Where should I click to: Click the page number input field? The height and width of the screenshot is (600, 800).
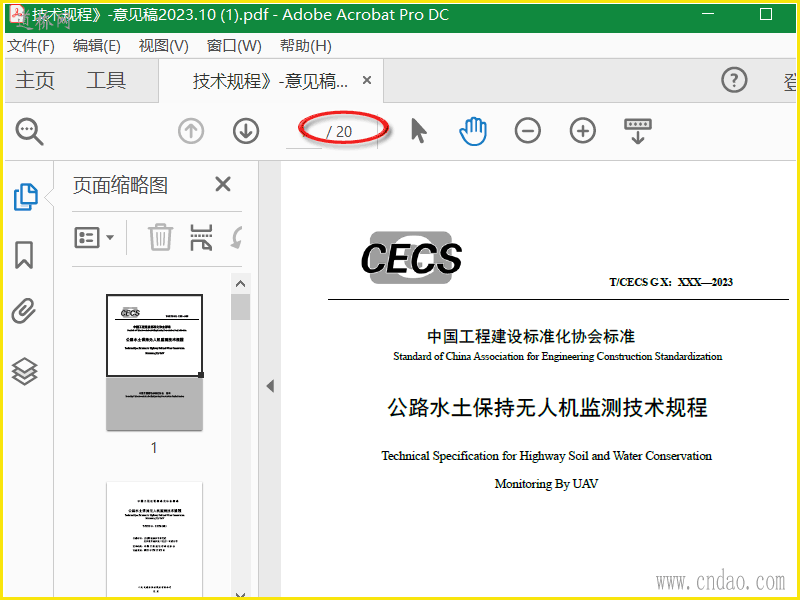coord(304,132)
